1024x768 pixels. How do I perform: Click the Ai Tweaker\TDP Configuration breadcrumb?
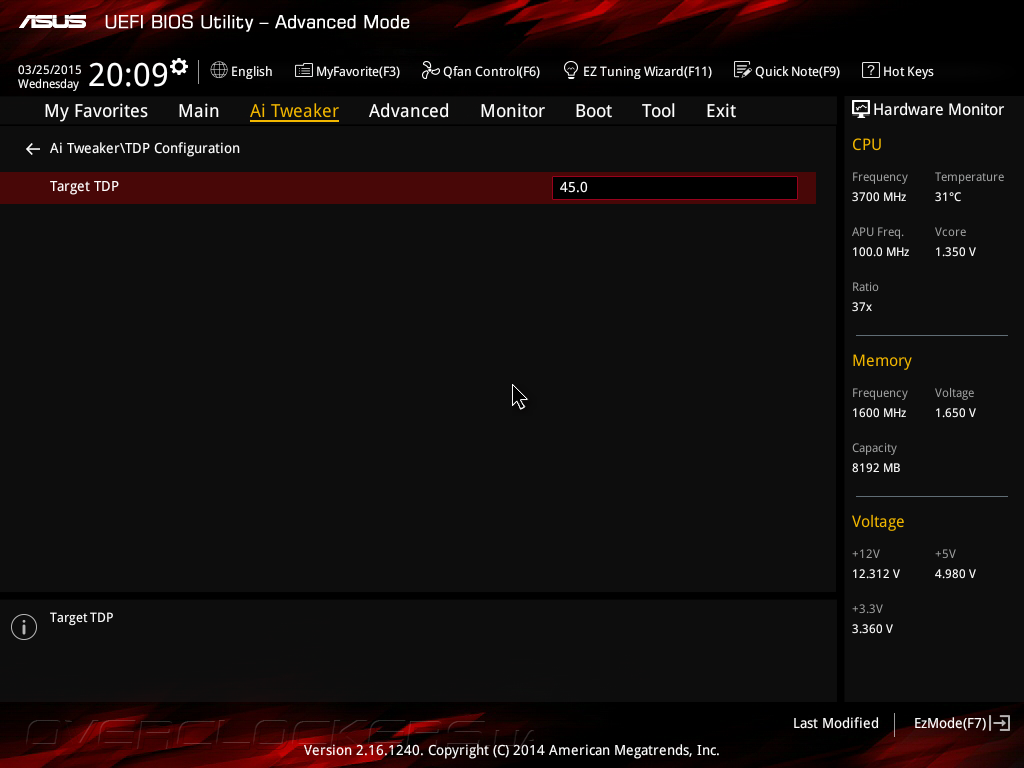coord(145,148)
